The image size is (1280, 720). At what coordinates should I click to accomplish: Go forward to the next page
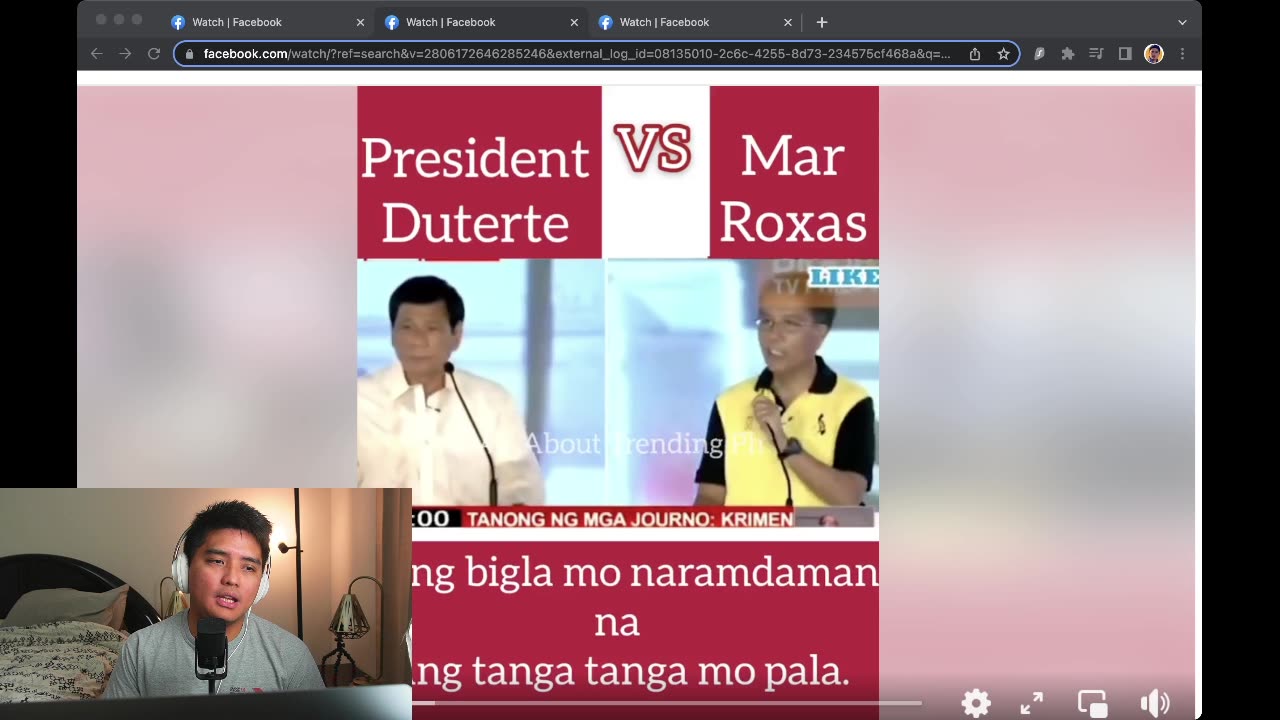(125, 54)
